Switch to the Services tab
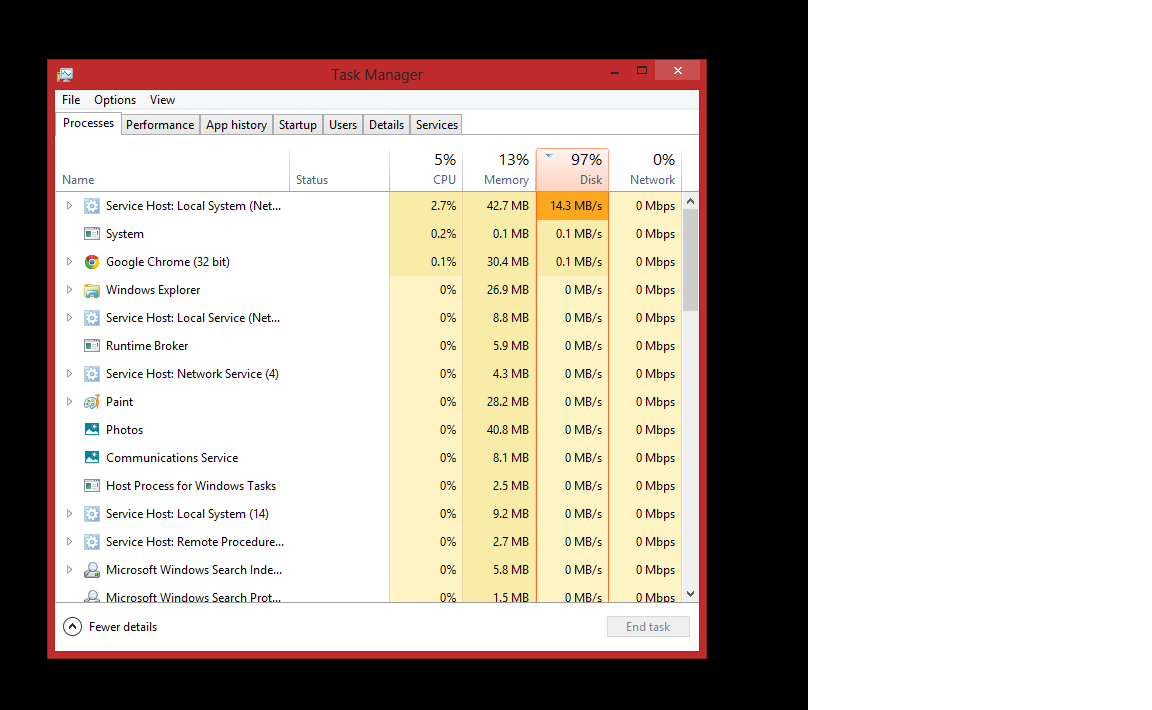The height and width of the screenshot is (710, 1152). [x=437, y=125]
